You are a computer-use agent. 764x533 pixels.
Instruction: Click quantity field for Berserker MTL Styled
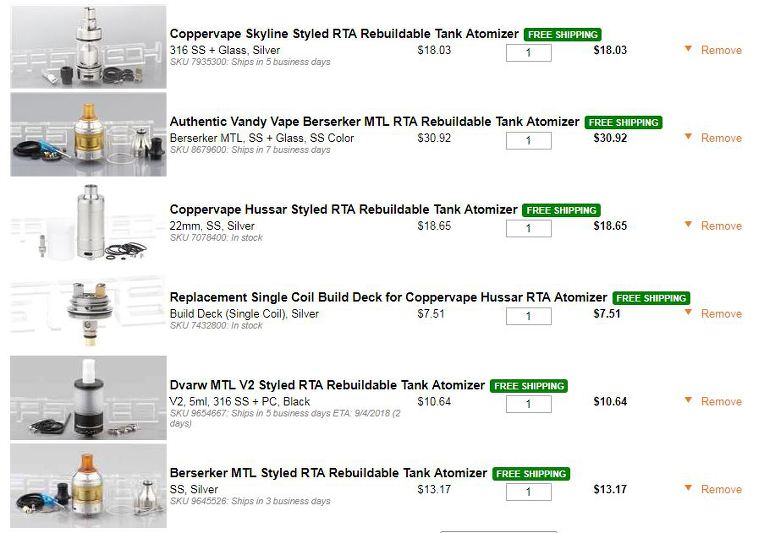click(x=528, y=491)
